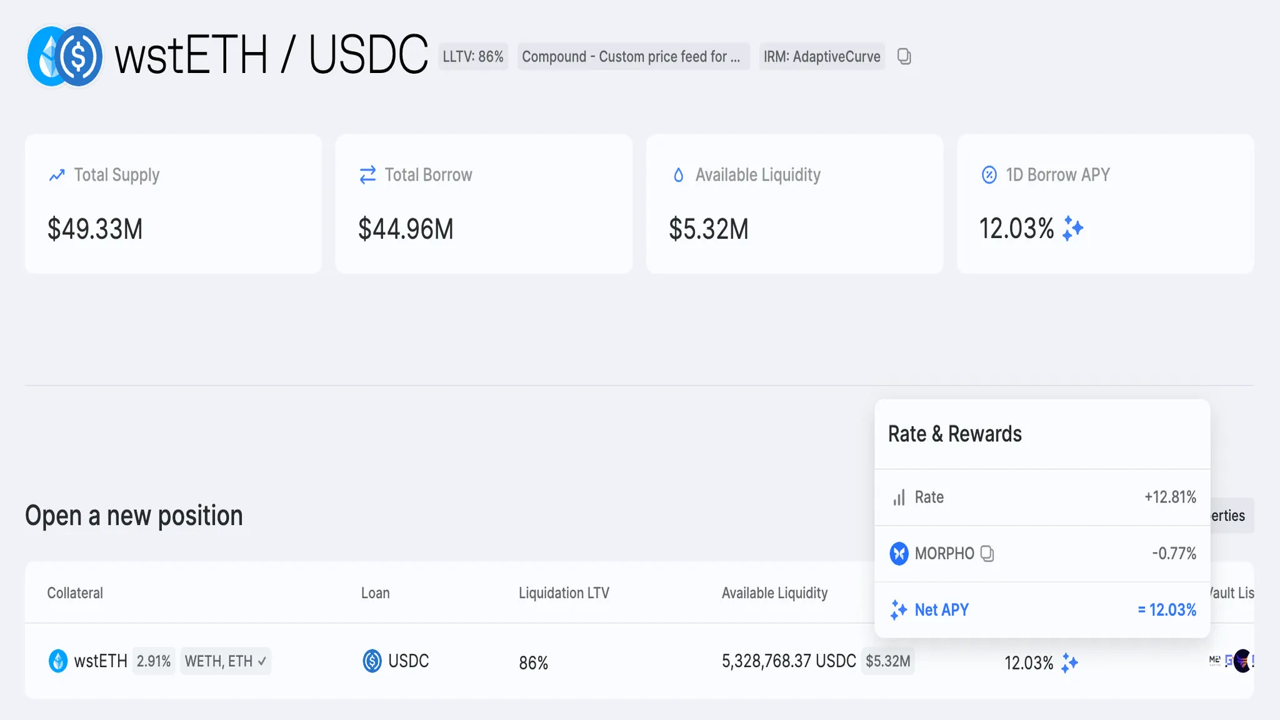Sort by the Available Liquidity column header

coord(775,593)
